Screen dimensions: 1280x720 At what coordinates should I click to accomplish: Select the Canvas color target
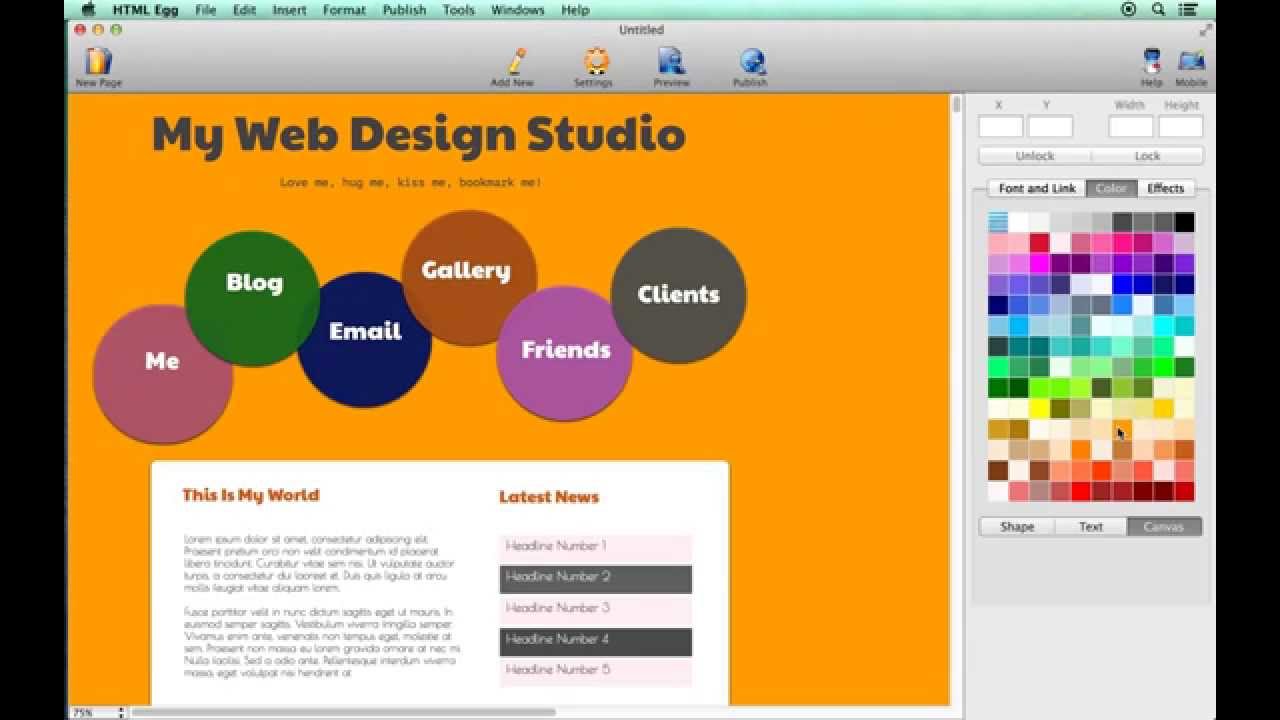(1164, 526)
